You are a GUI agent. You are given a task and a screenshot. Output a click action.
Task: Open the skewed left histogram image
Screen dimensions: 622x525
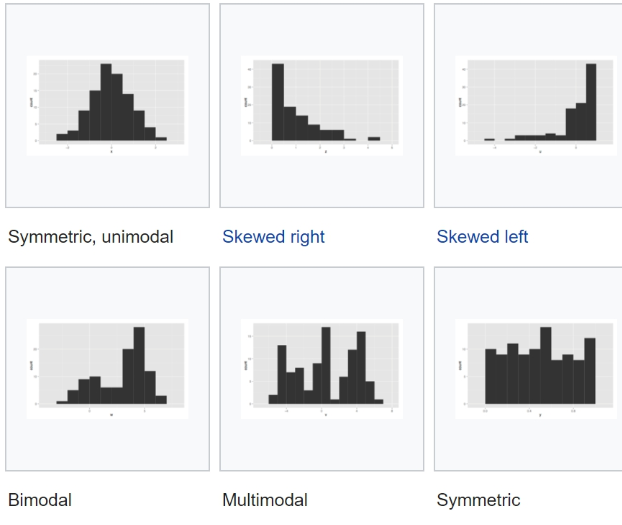click(x=529, y=105)
